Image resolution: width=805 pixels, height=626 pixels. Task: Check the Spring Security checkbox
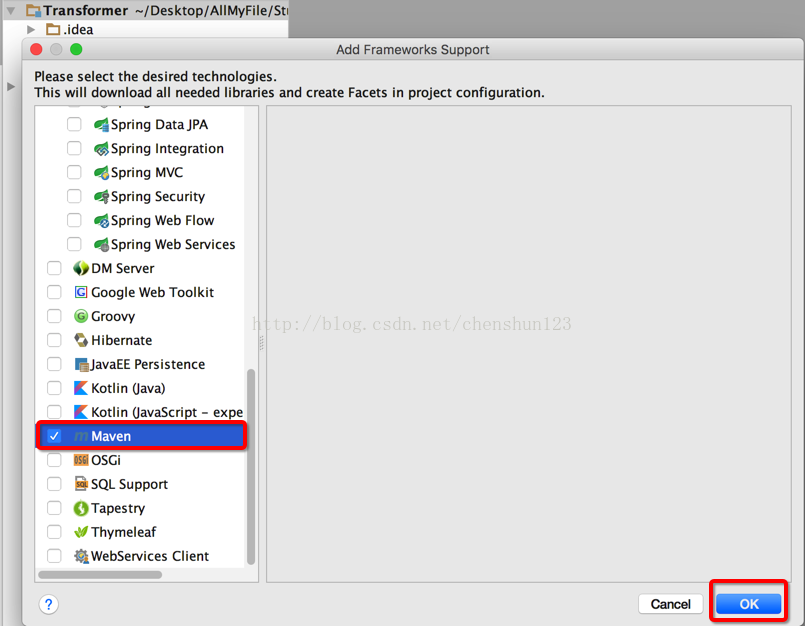click(x=74, y=196)
